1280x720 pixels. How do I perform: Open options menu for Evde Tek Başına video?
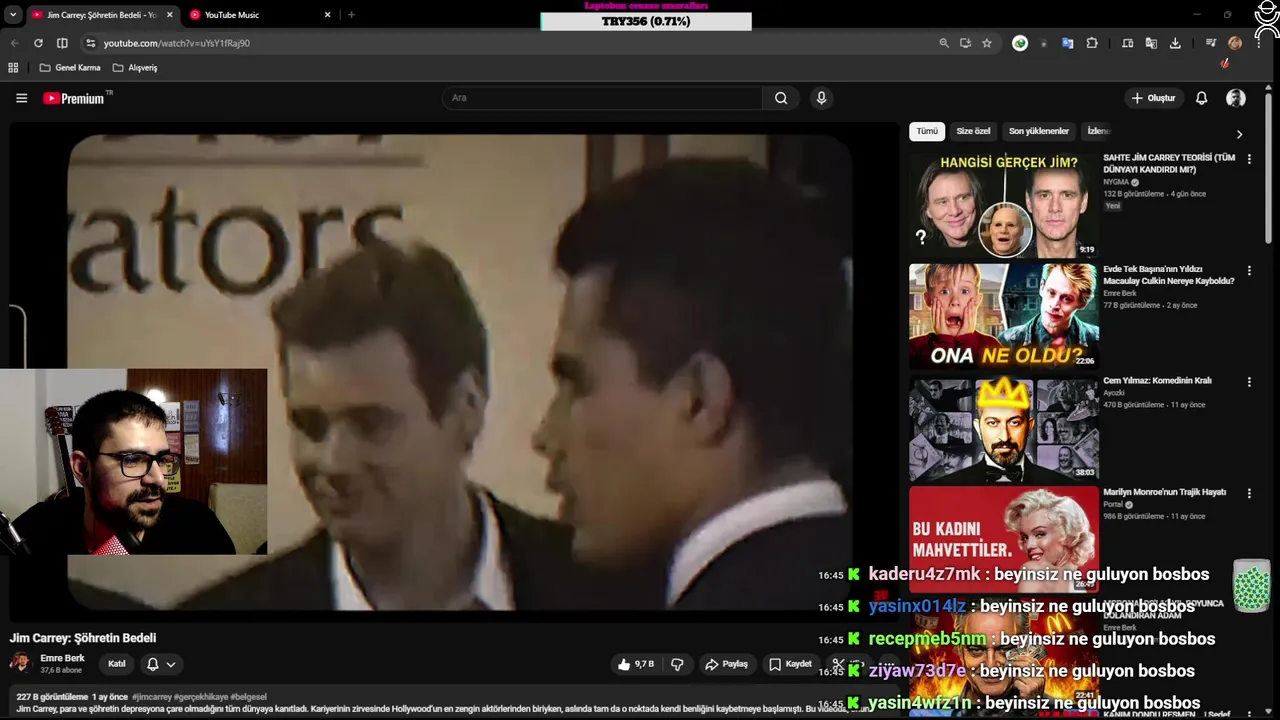[1248, 271]
